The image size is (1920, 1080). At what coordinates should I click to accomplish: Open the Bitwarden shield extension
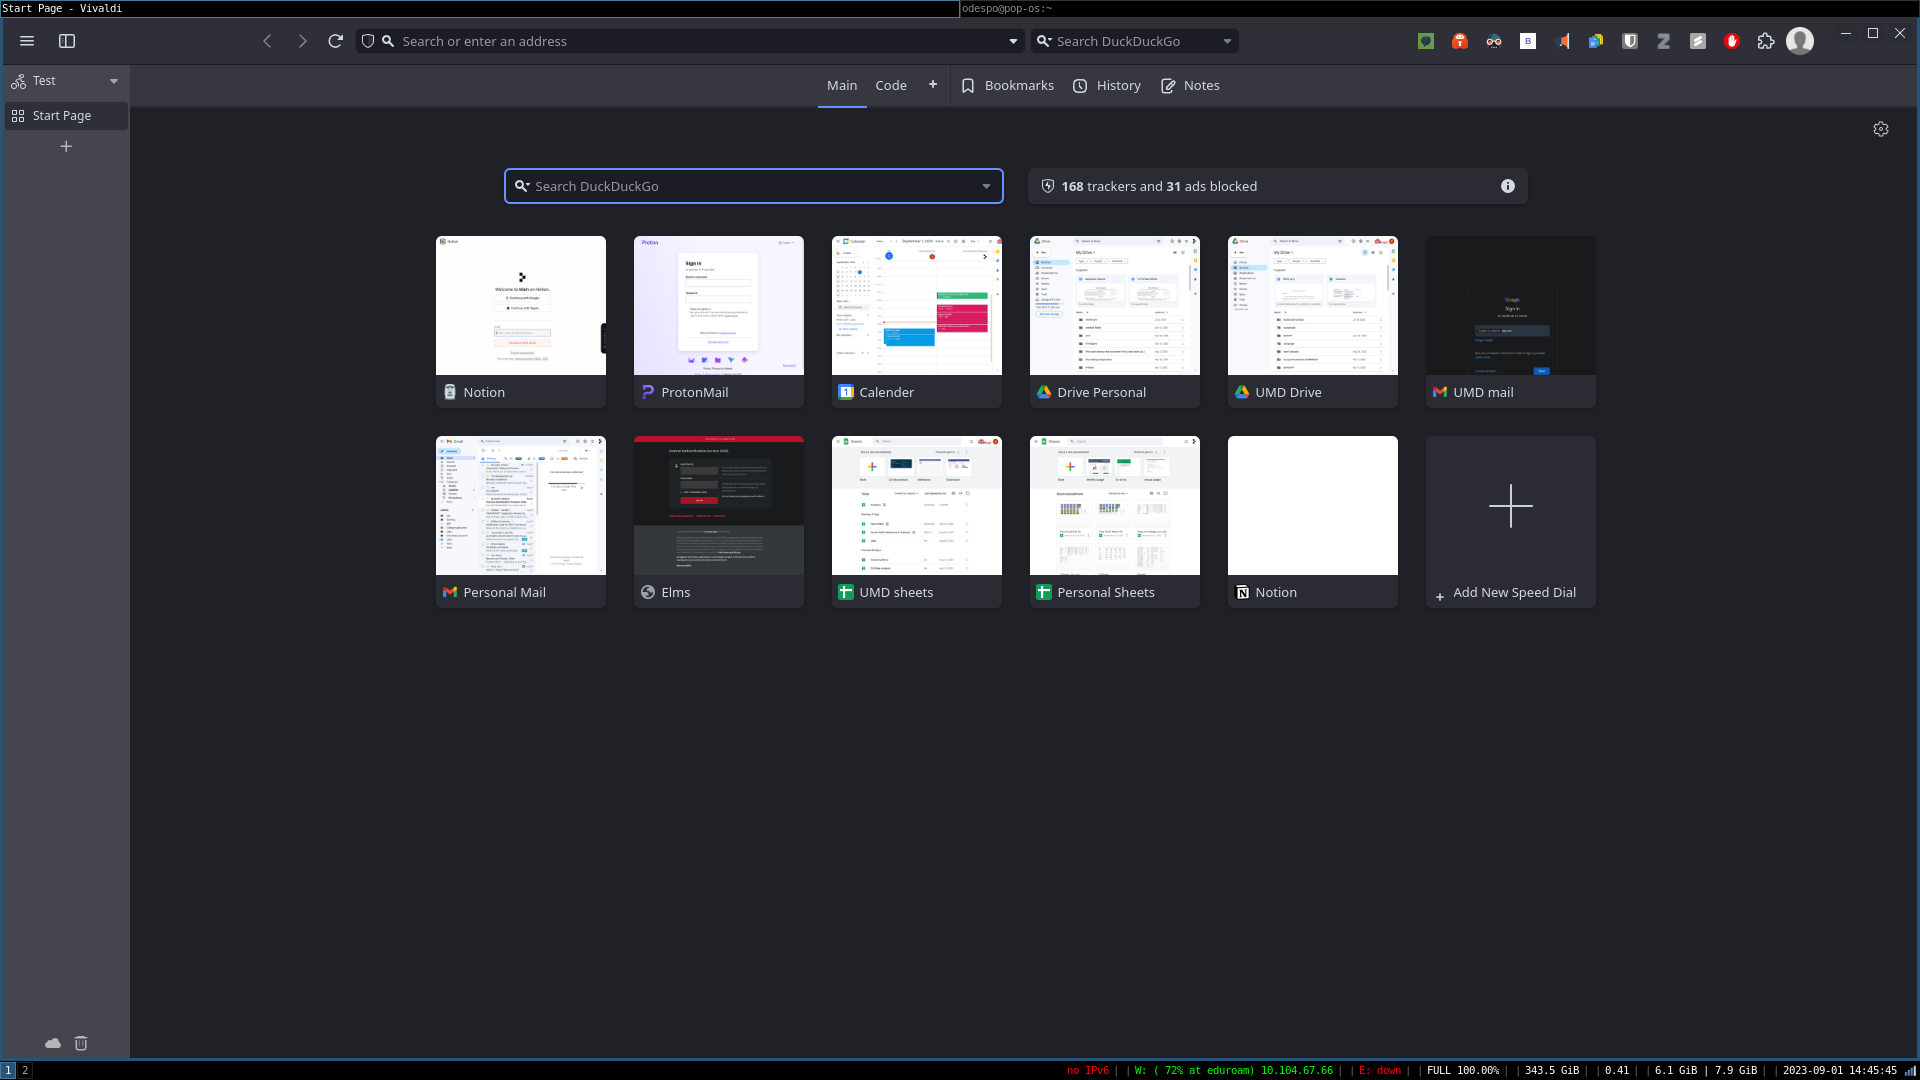[x=1630, y=41]
